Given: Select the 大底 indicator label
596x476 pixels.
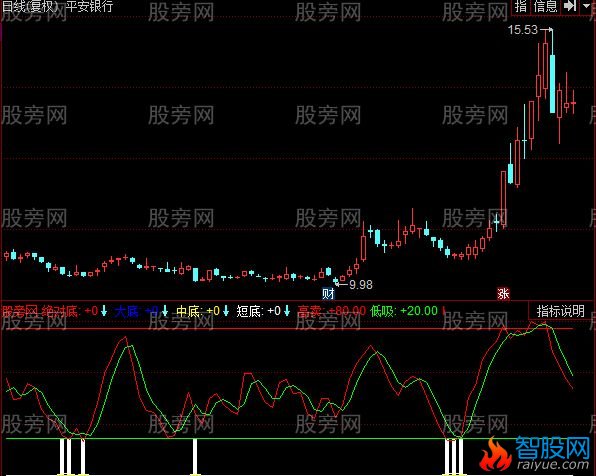Looking at the screenshot, I should pyautogui.click(x=128, y=311).
